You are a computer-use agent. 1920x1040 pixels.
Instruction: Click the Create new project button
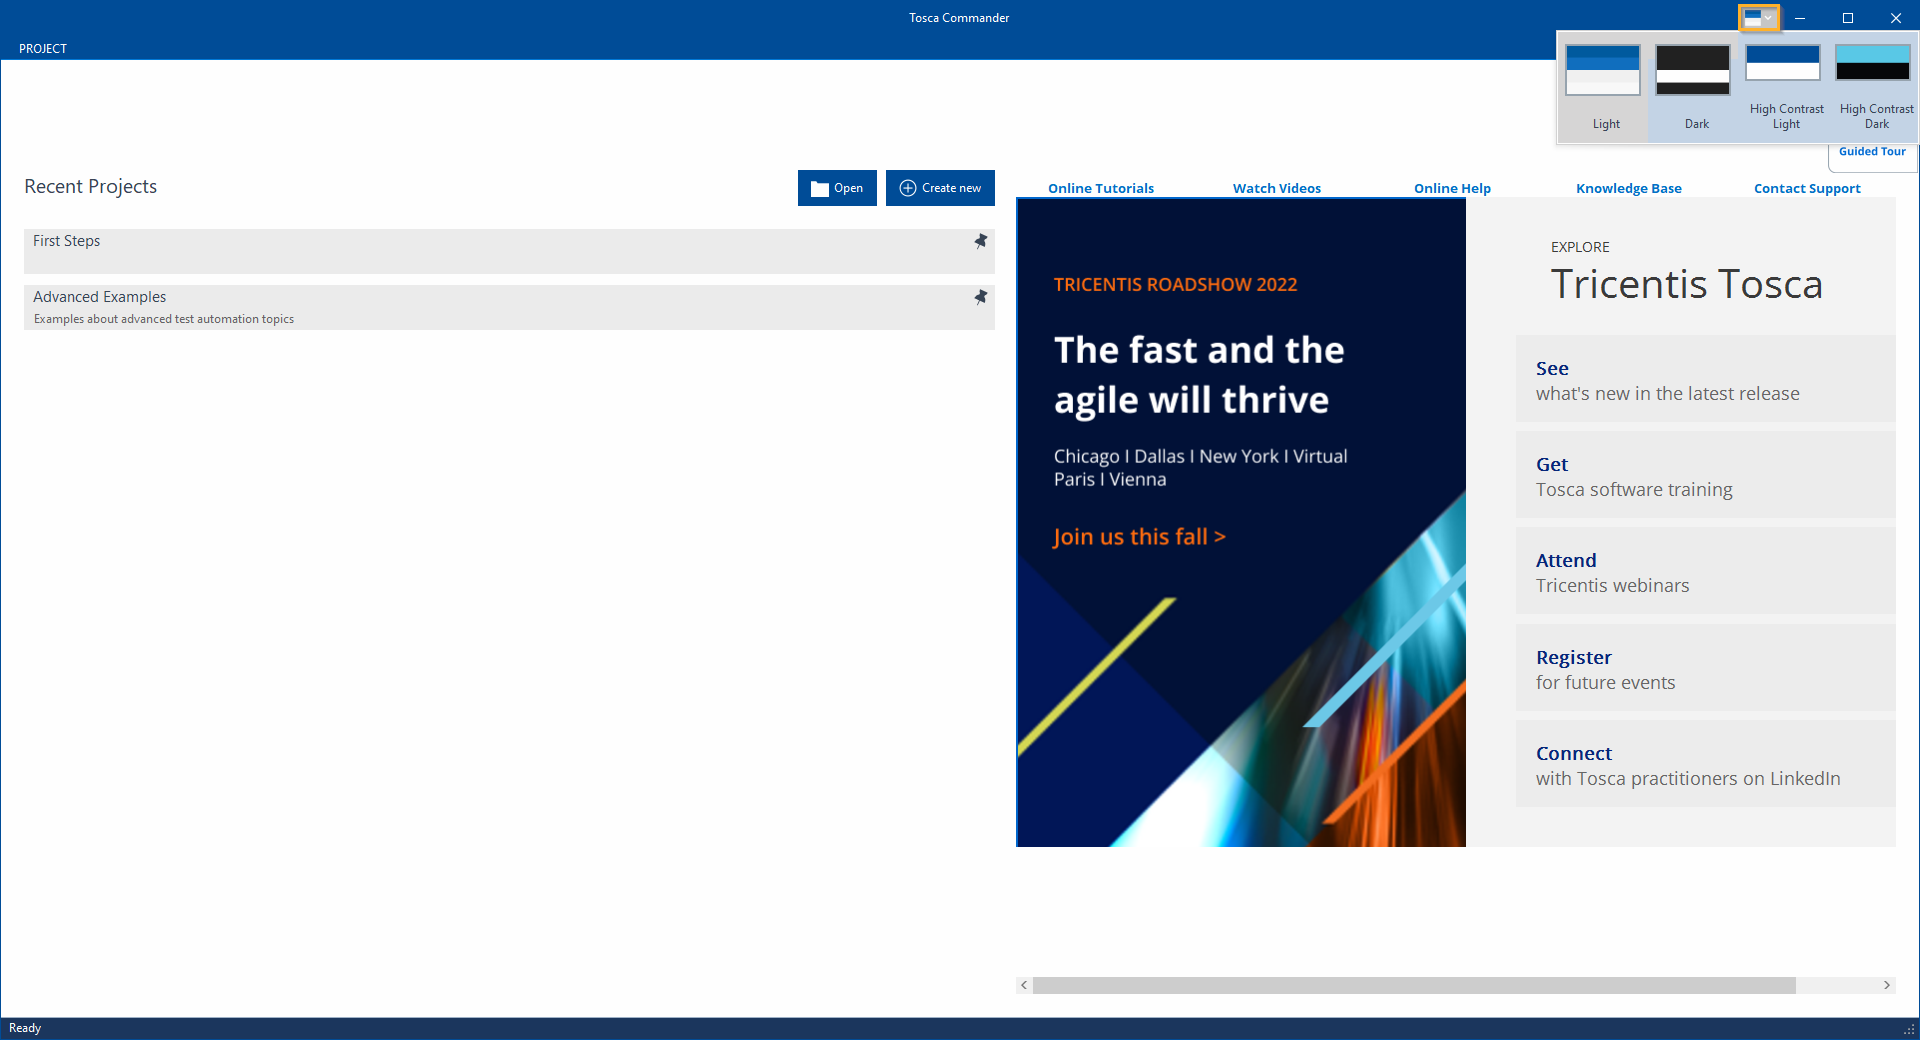[940, 188]
